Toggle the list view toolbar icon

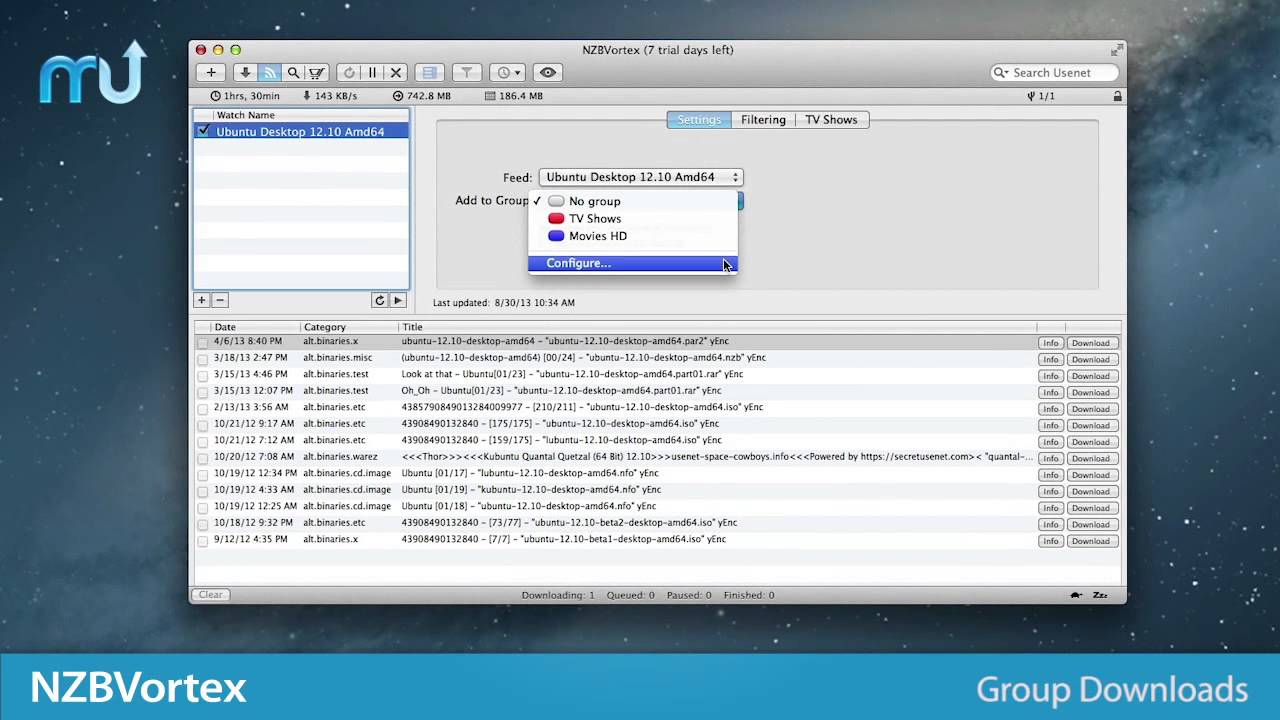coord(430,72)
